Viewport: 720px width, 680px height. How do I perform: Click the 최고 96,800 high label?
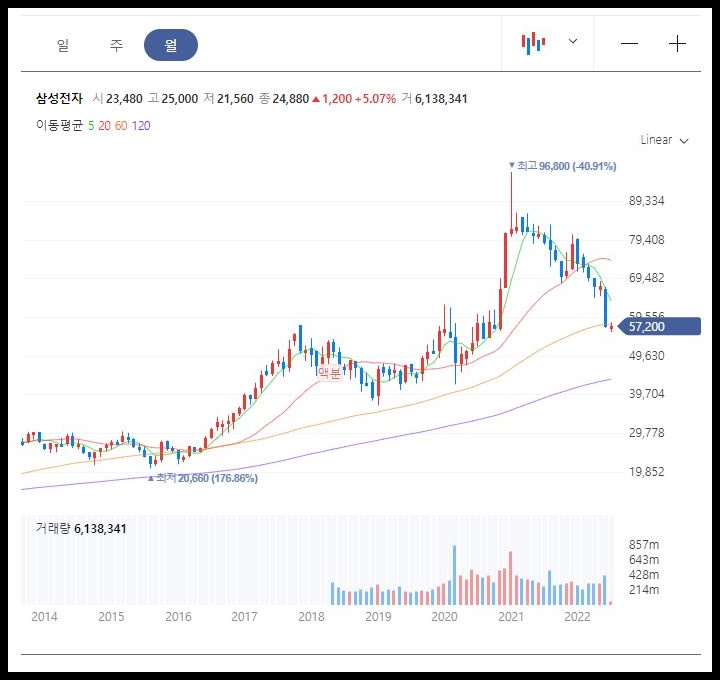pyautogui.click(x=562, y=166)
